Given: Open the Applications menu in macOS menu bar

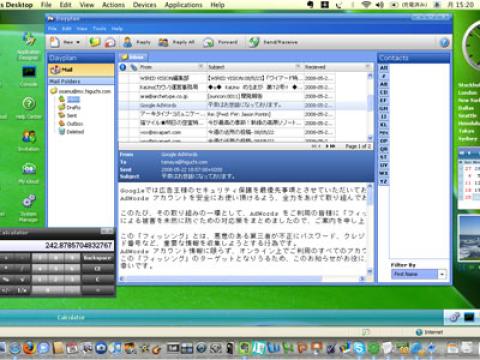Looking at the screenshot, I should [x=183, y=5].
